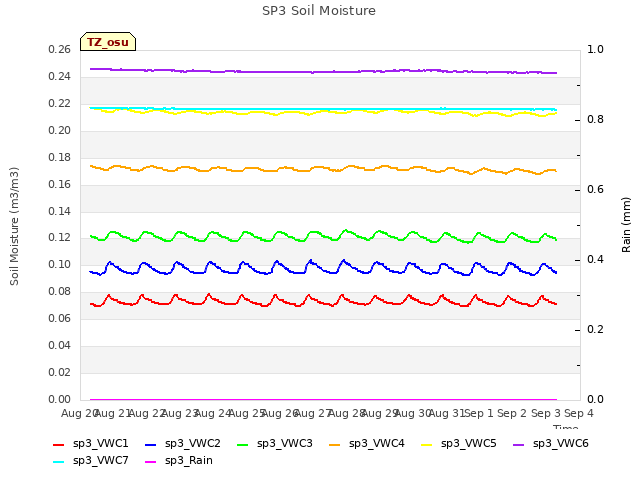Image resolution: width=640 pixels, height=480 pixels.
Task: Click the 0.04 left axis value
Action: click(x=60, y=345)
